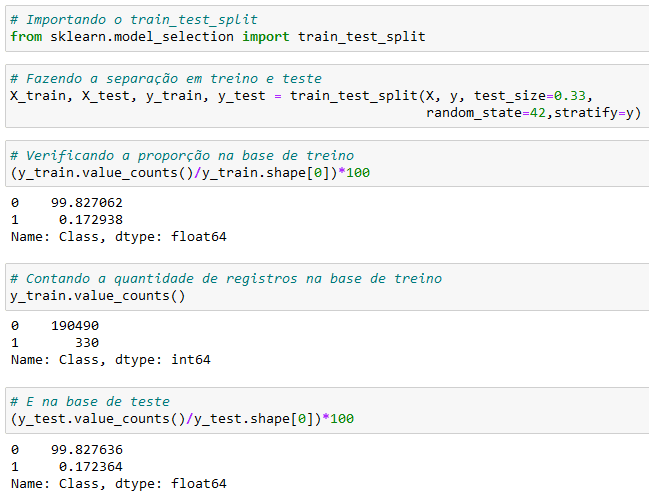Place cursor at random_state=42 argument
This screenshot has width=649, height=499.
click(x=486, y=113)
